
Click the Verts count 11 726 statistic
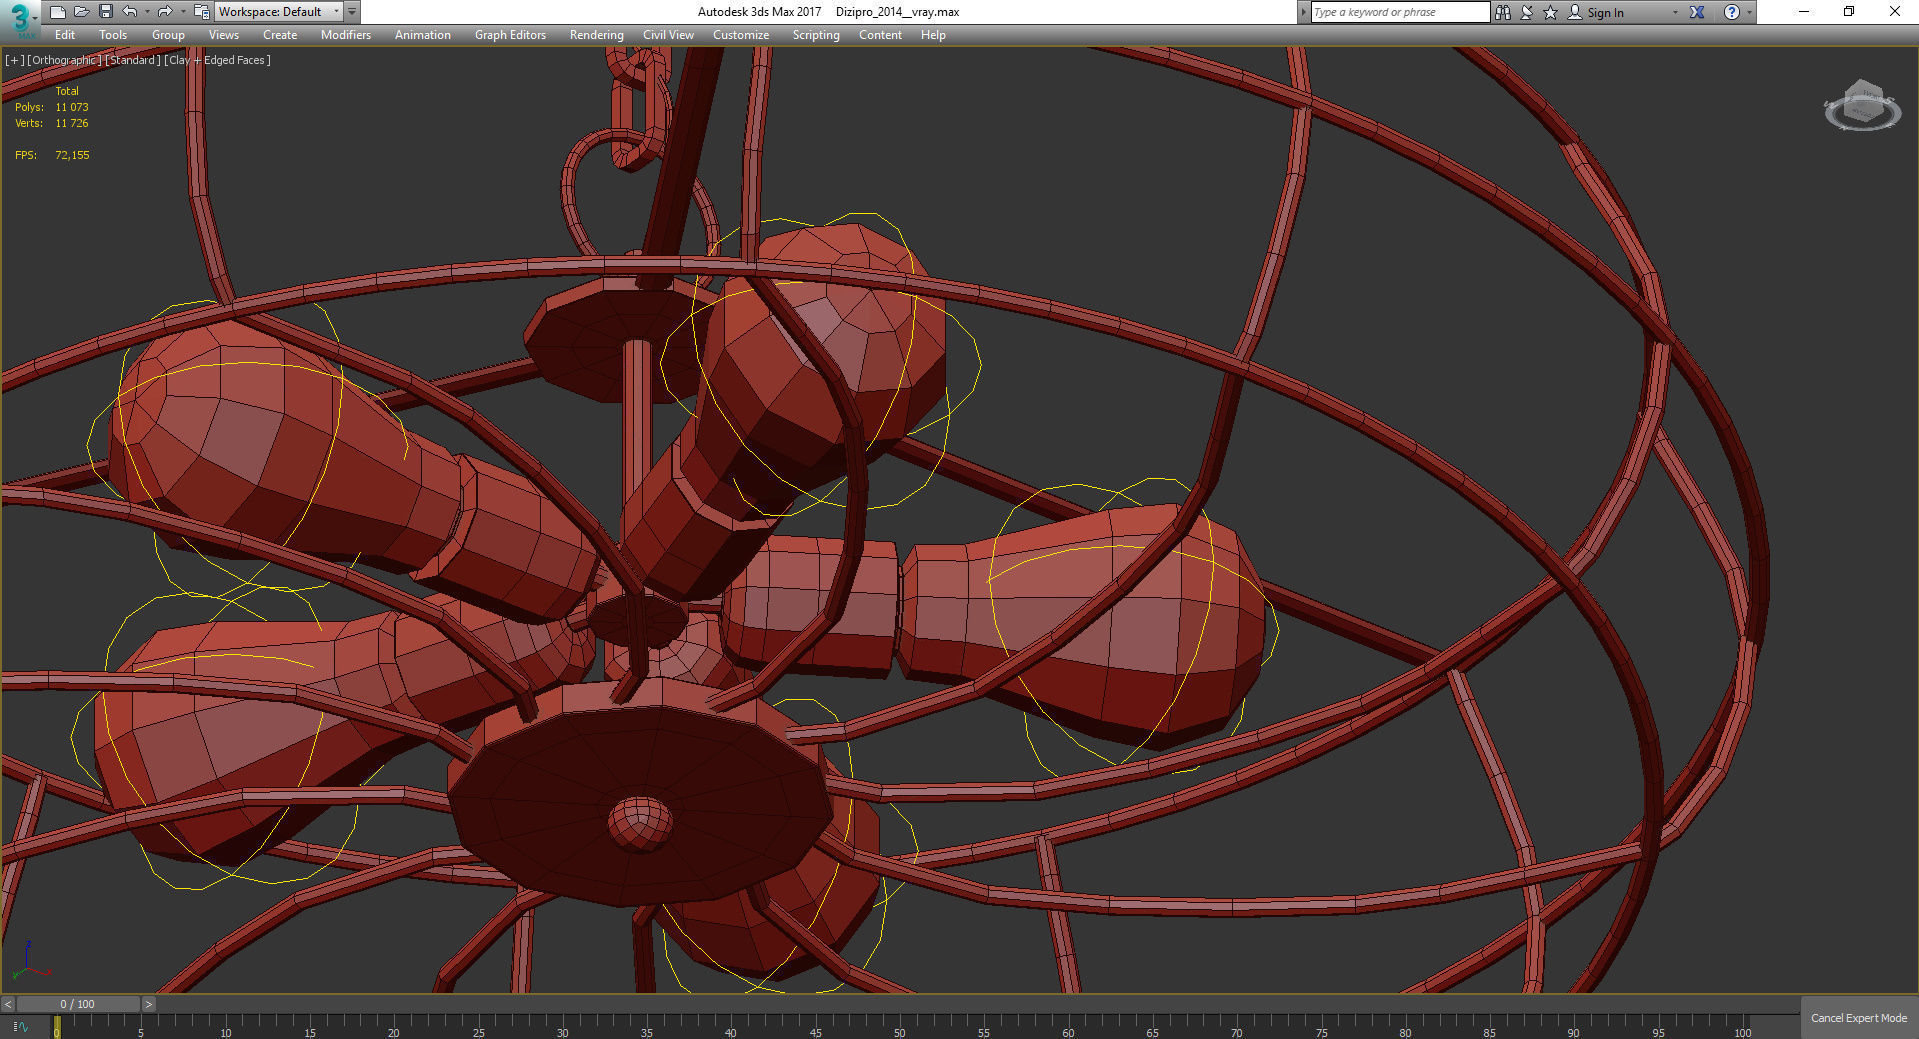pyautogui.click(x=52, y=123)
